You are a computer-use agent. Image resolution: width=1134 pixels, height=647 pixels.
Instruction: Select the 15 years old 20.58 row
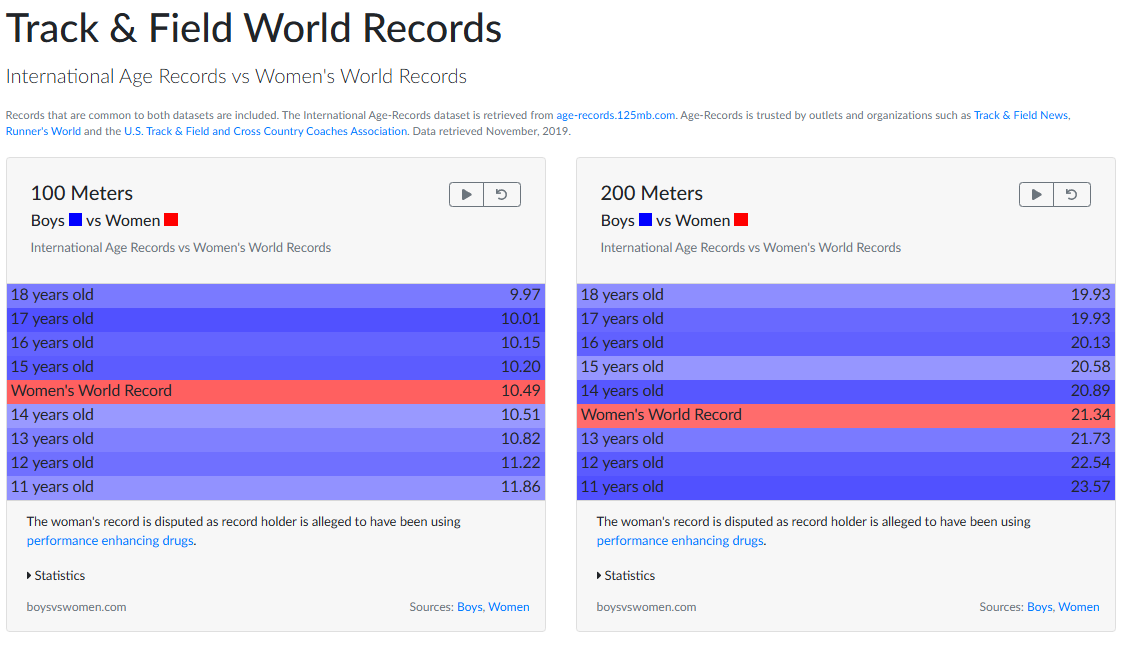click(x=845, y=367)
